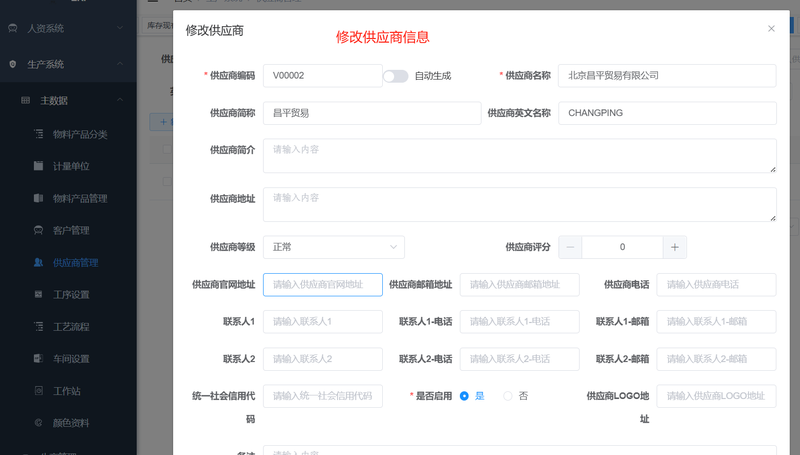Click the 生产系统 sidebar icon
800x455 pixels.
click(x=13, y=64)
